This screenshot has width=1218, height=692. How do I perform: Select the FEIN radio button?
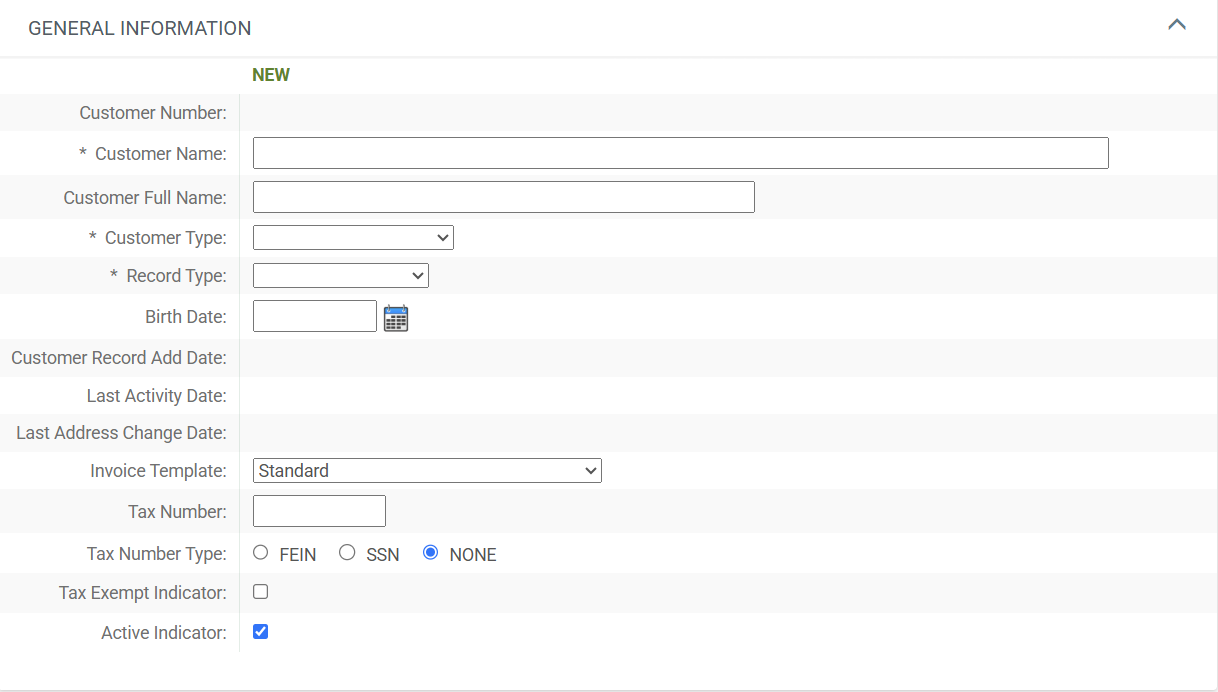tap(260, 552)
